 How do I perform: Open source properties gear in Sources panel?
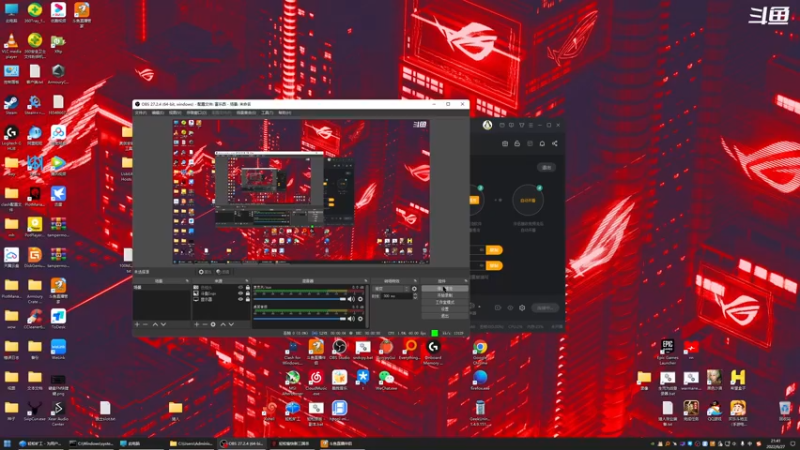[213, 324]
